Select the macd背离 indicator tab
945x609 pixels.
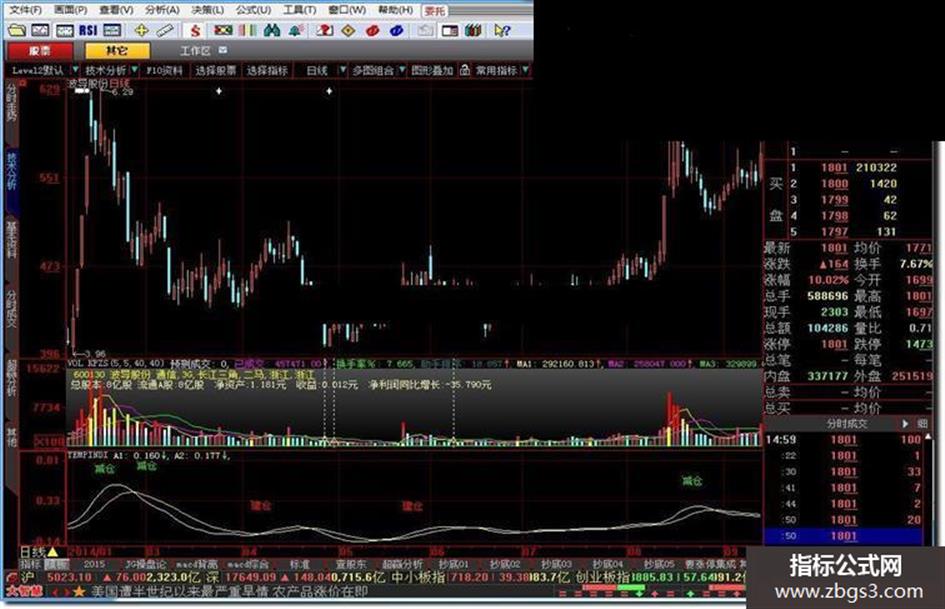196,564
